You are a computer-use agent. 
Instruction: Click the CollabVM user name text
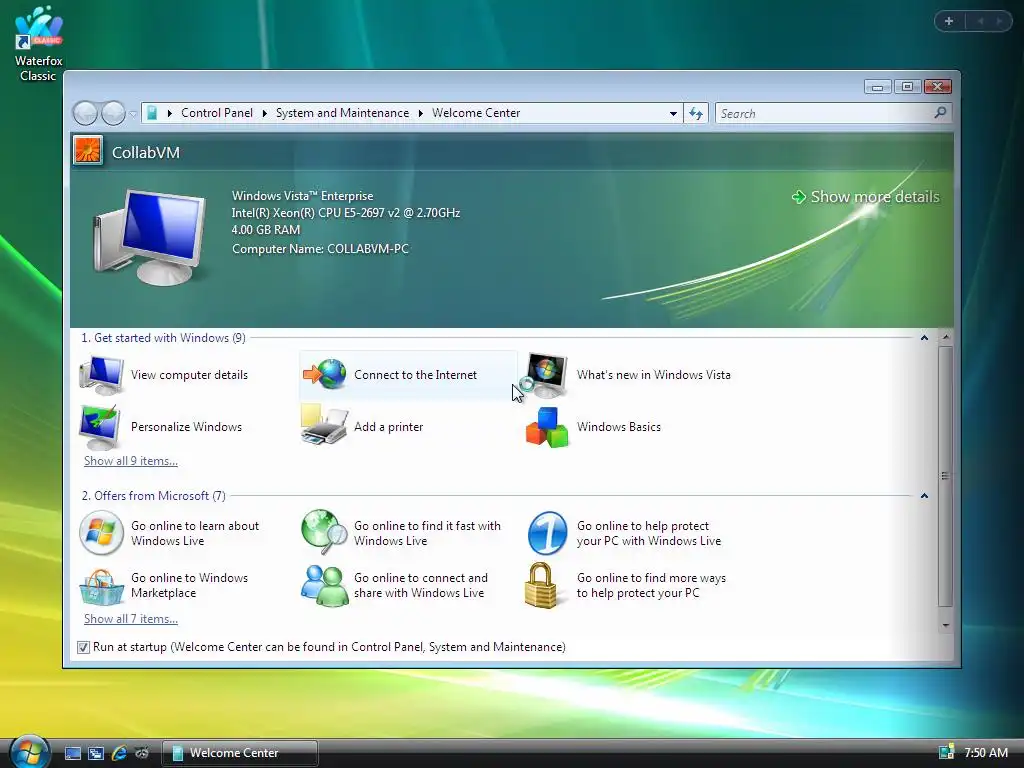(x=146, y=153)
